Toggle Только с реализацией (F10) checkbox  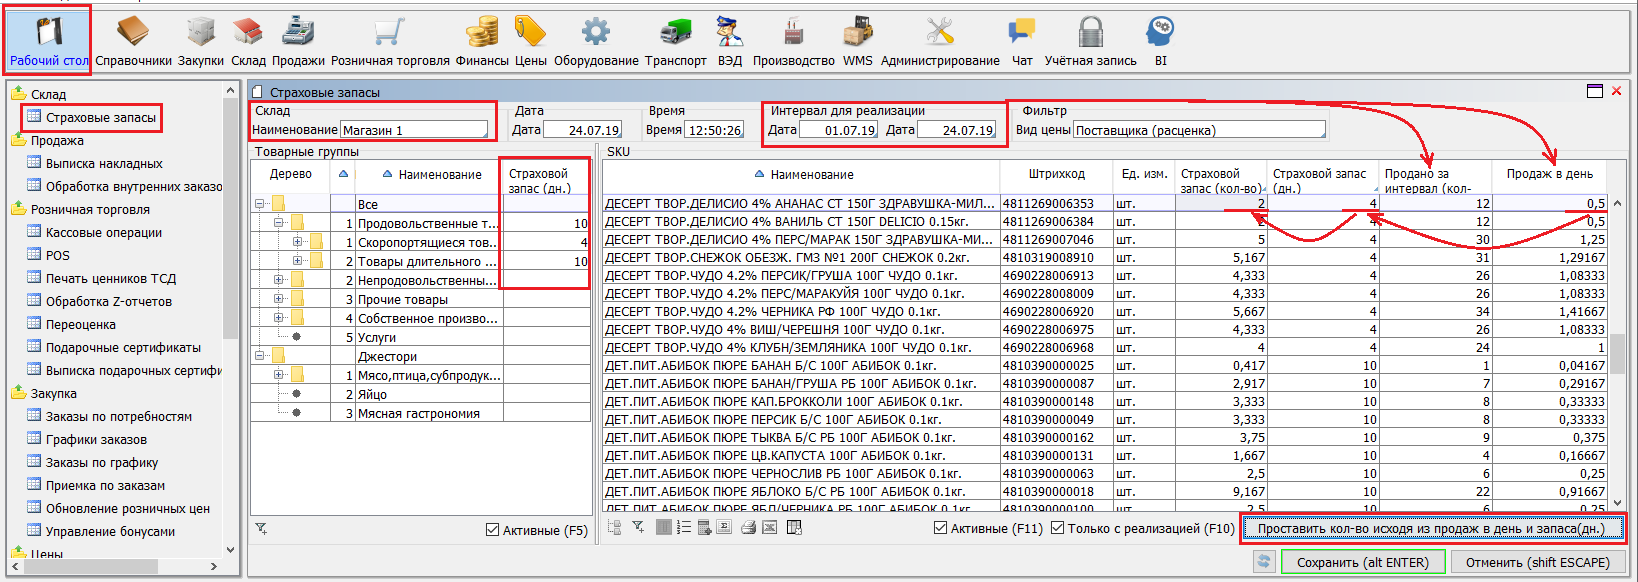click(1057, 528)
